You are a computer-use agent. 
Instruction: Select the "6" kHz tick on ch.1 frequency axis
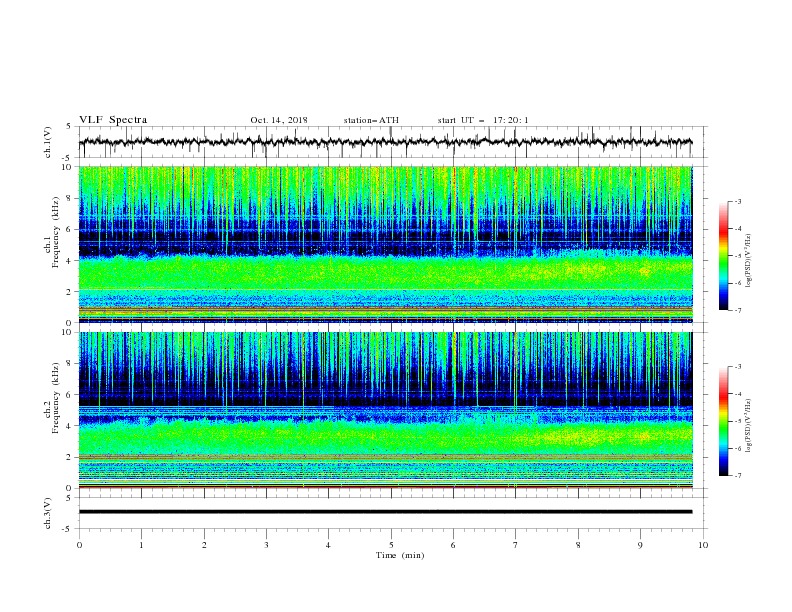click(x=70, y=229)
